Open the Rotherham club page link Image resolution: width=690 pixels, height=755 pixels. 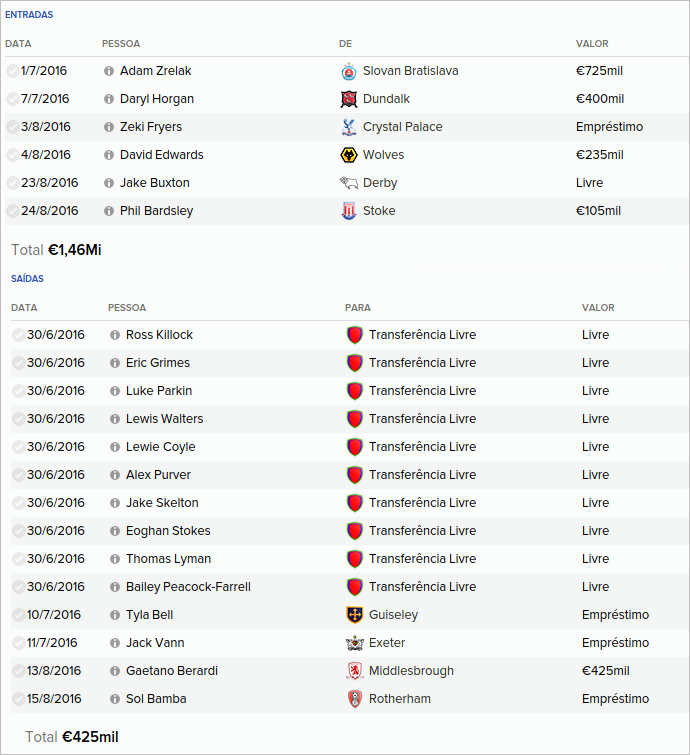(x=399, y=699)
